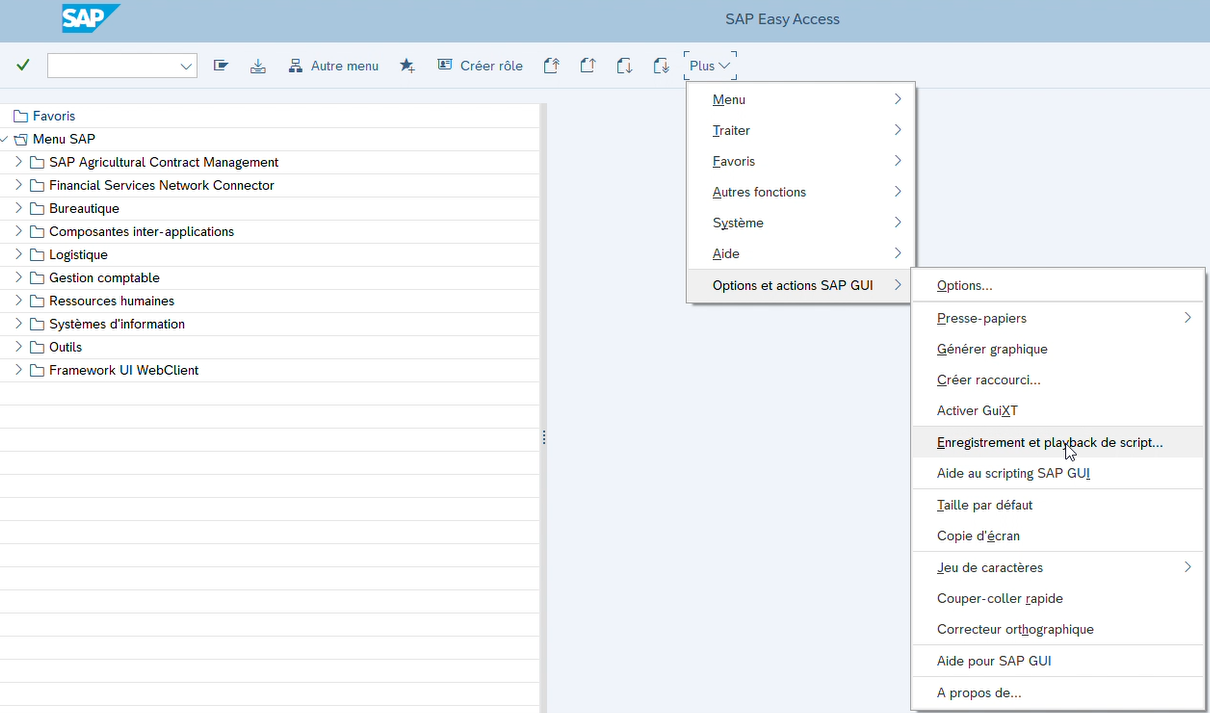Image resolution: width=1210 pixels, height=713 pixels.
Task: Expand the Logistique folder
Action: 18,254
